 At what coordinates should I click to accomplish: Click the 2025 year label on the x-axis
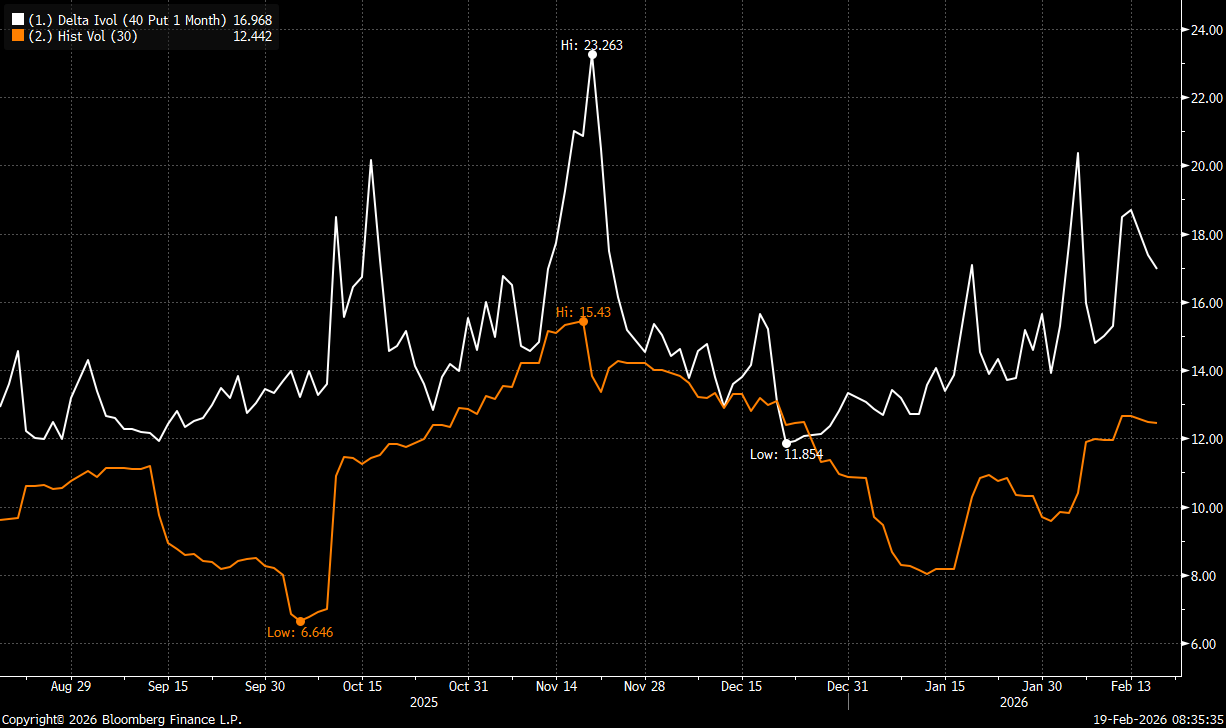[425, 703]
